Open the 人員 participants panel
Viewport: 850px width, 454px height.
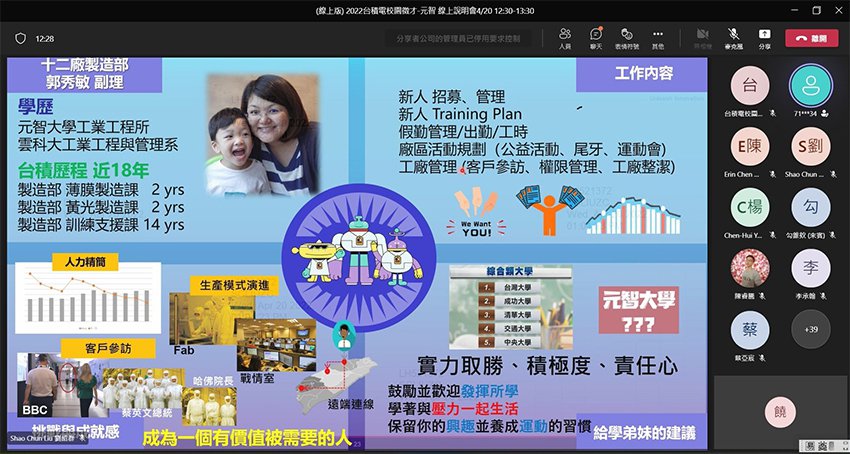pyautogui.click(x=565, y=39)
